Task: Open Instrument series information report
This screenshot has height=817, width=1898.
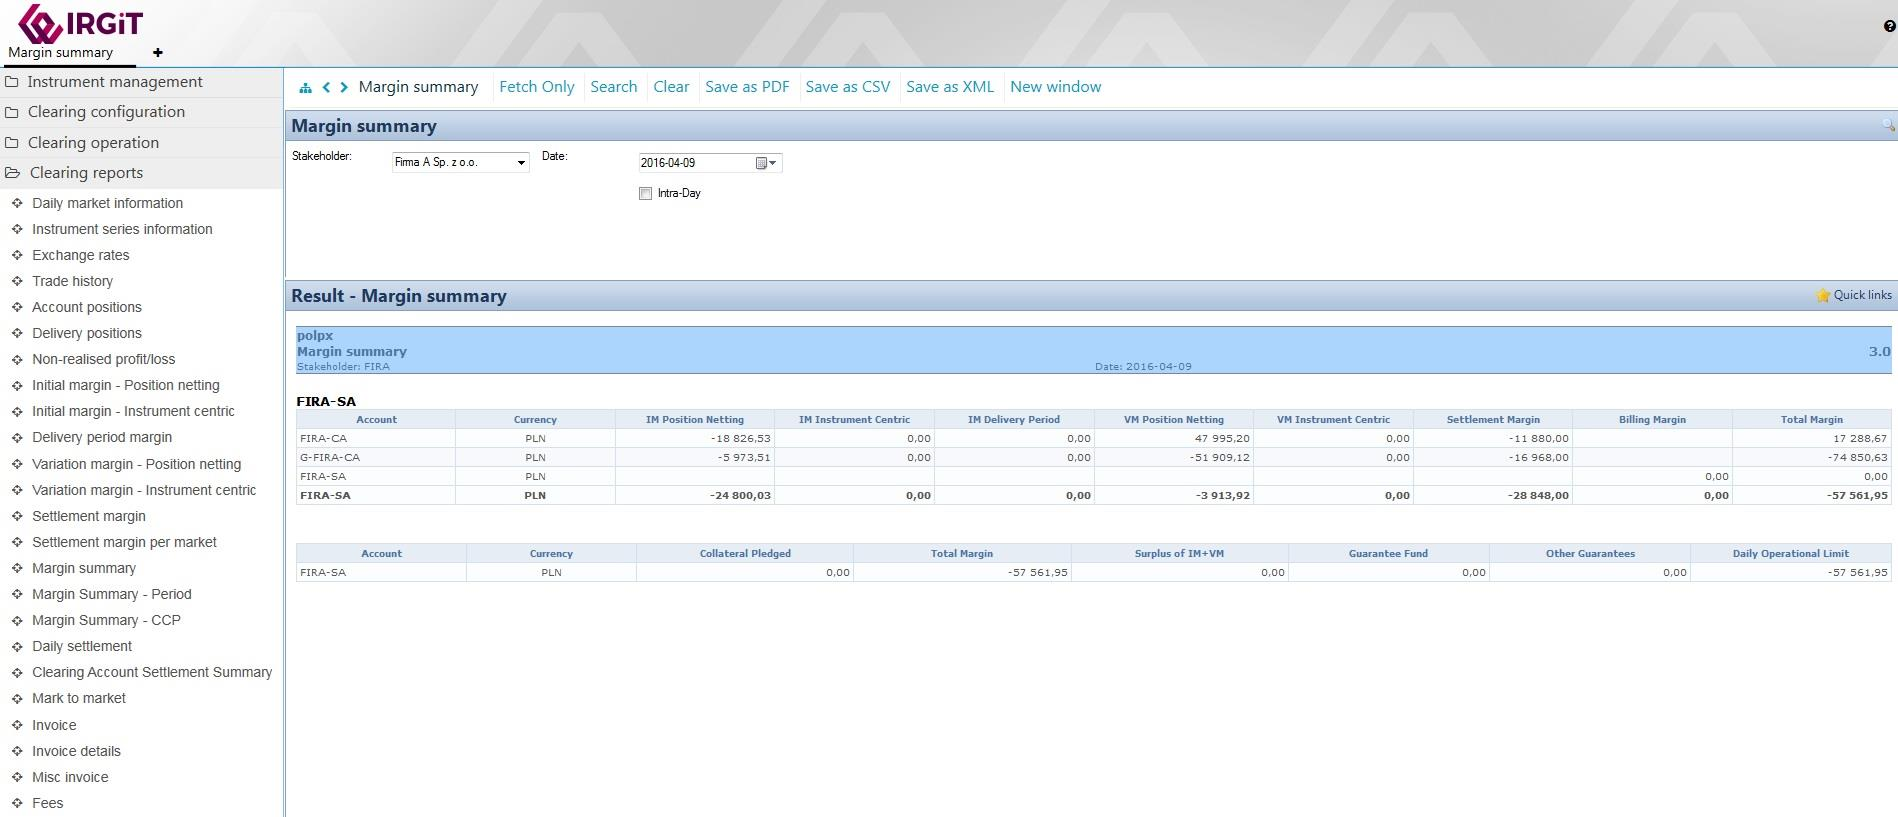Action: [122, 229]
